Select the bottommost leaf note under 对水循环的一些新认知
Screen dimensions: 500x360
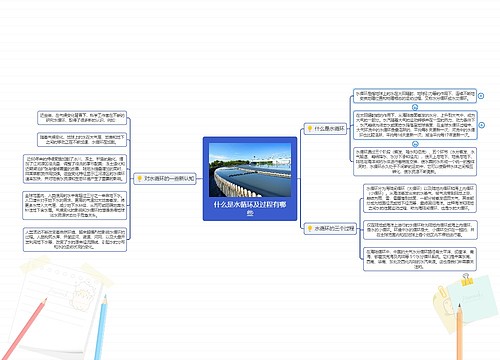point(75,240)
